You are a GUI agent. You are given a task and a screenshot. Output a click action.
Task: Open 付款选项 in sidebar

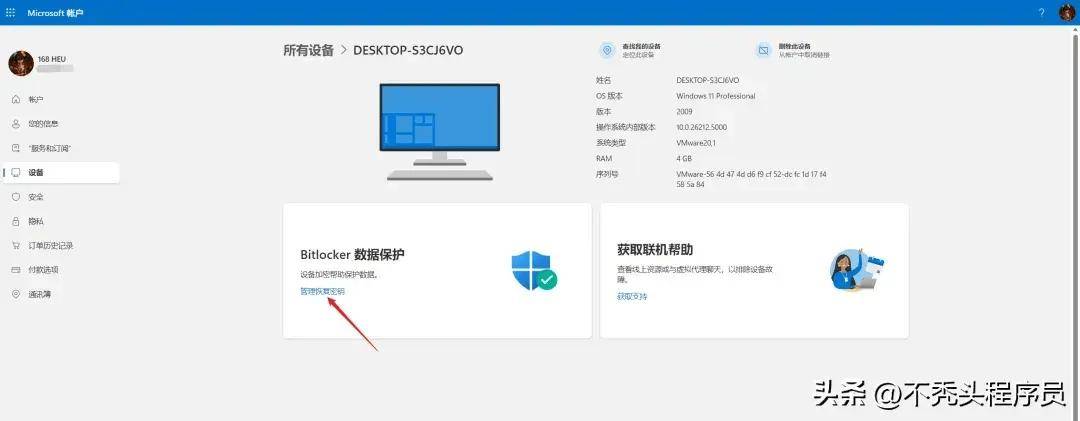click(43, 270)
